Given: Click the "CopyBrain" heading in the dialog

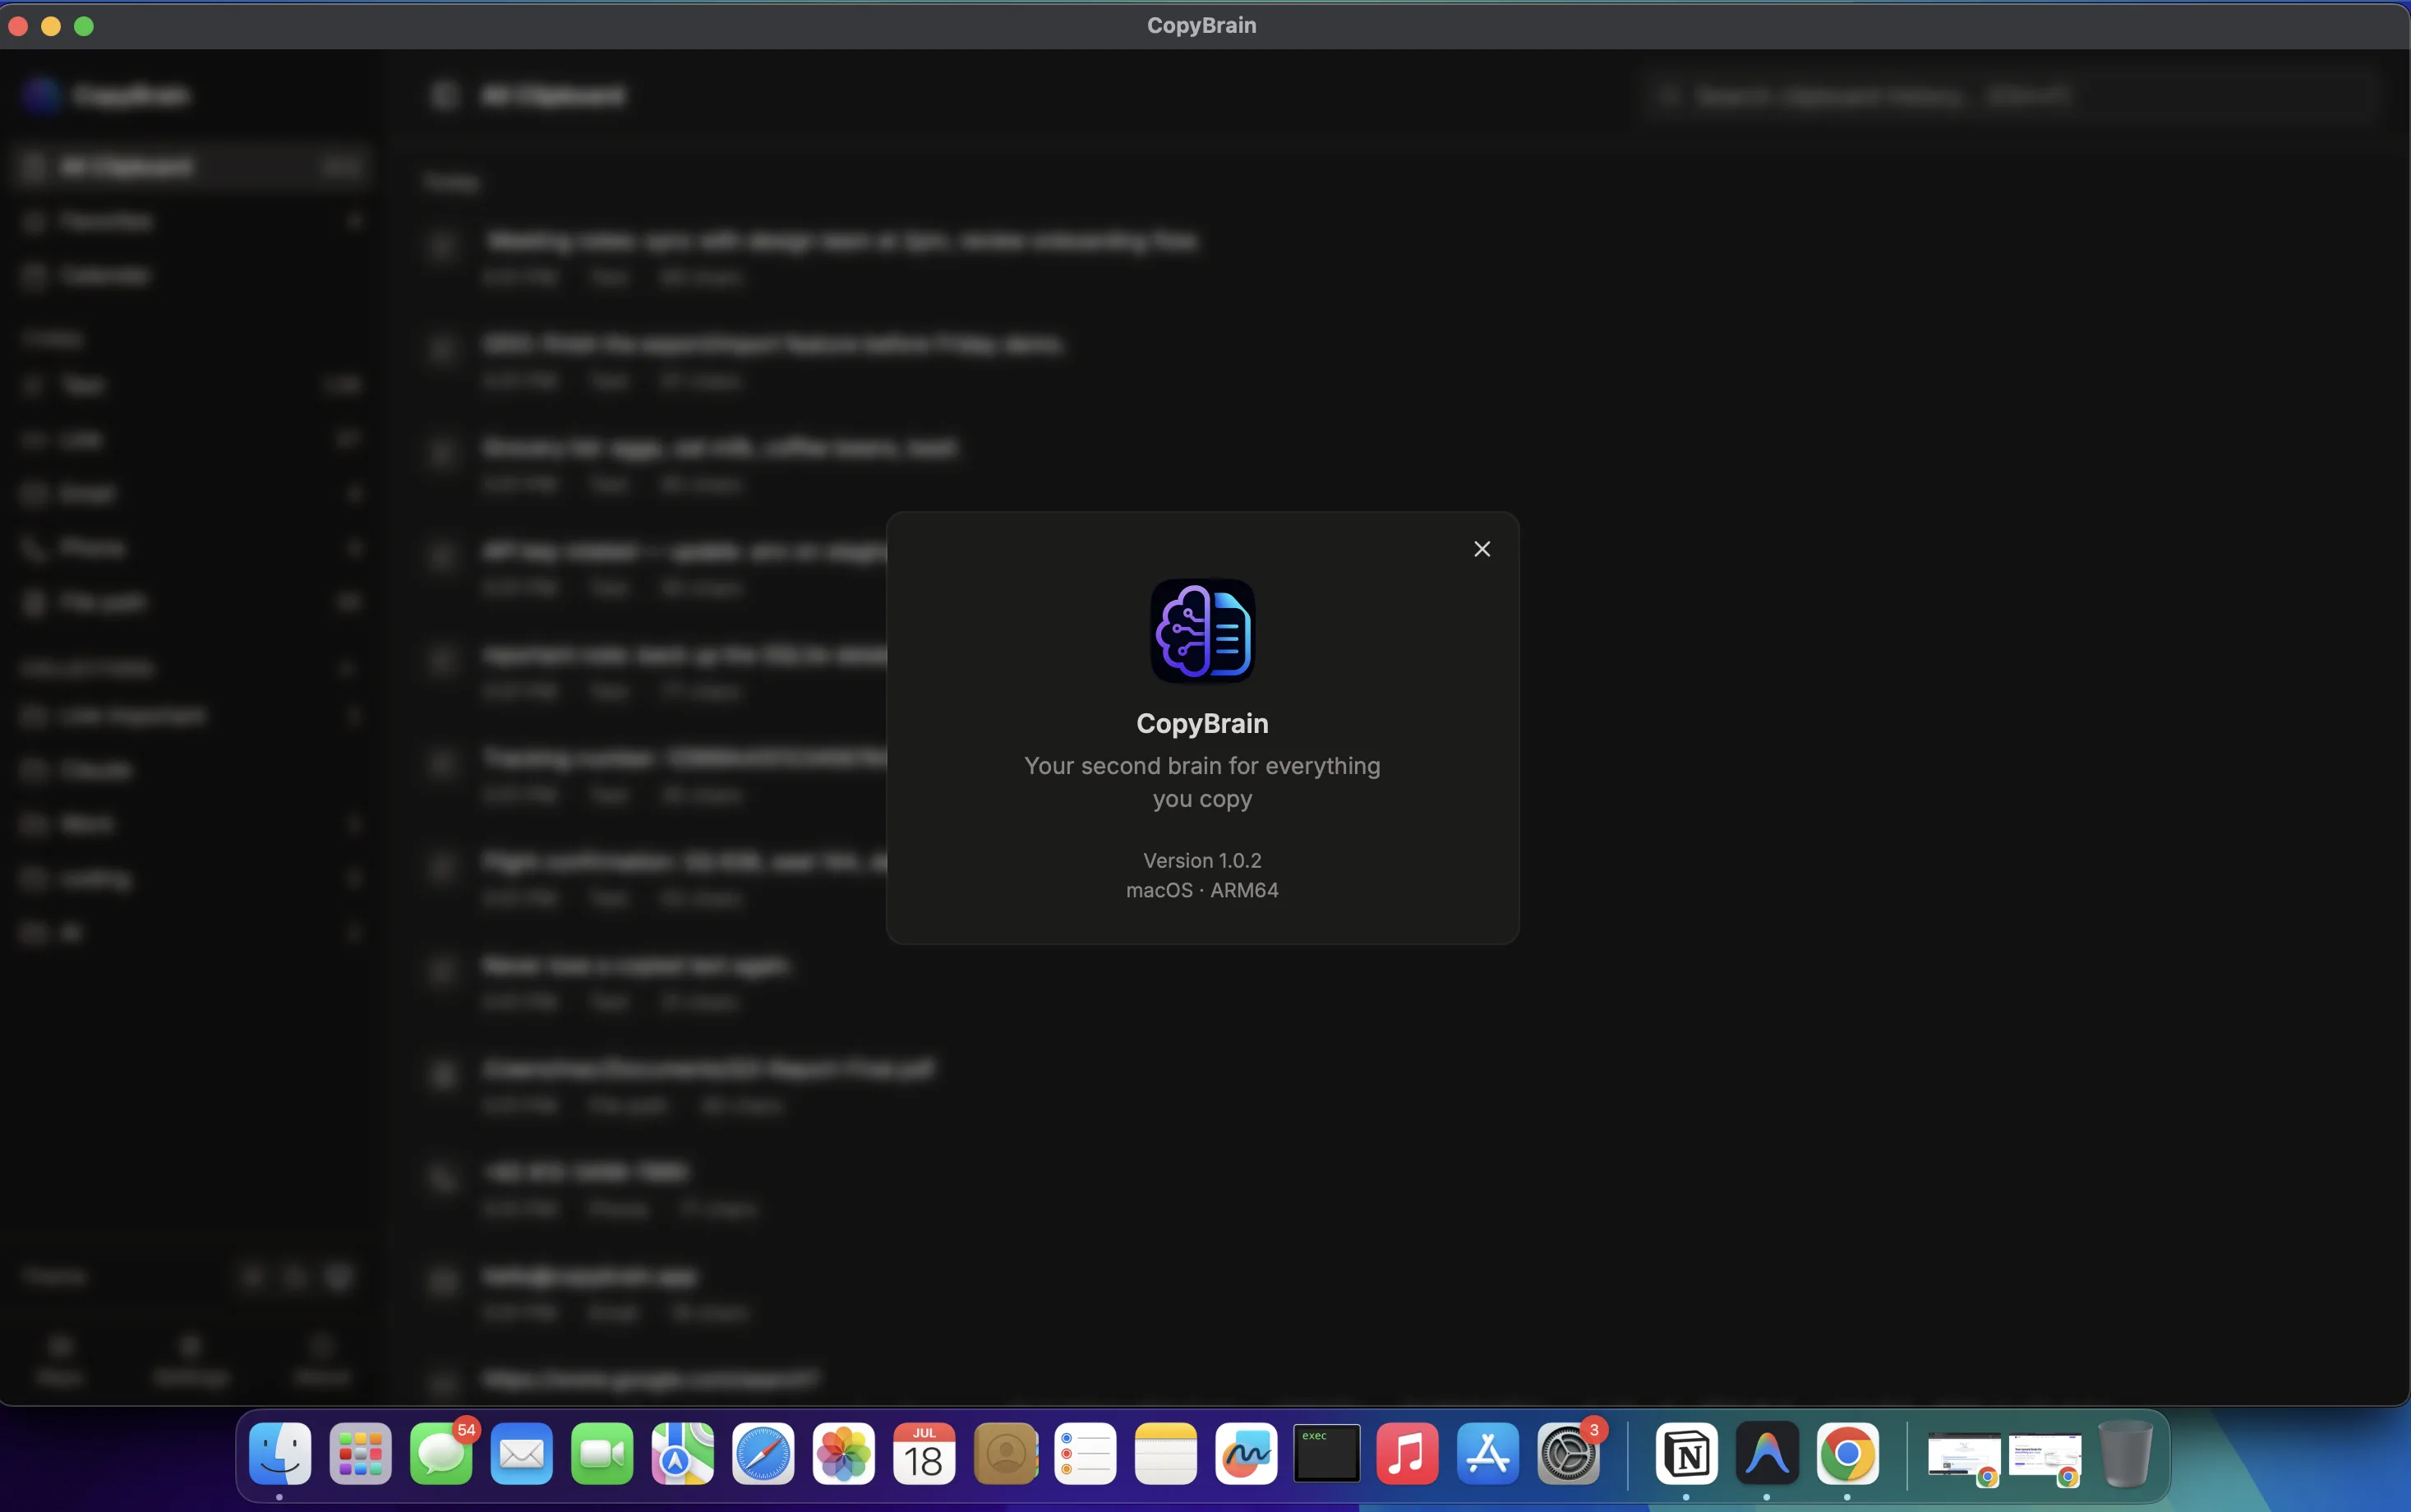Looking at the screenshot, I should click(x=1202, y=723).
